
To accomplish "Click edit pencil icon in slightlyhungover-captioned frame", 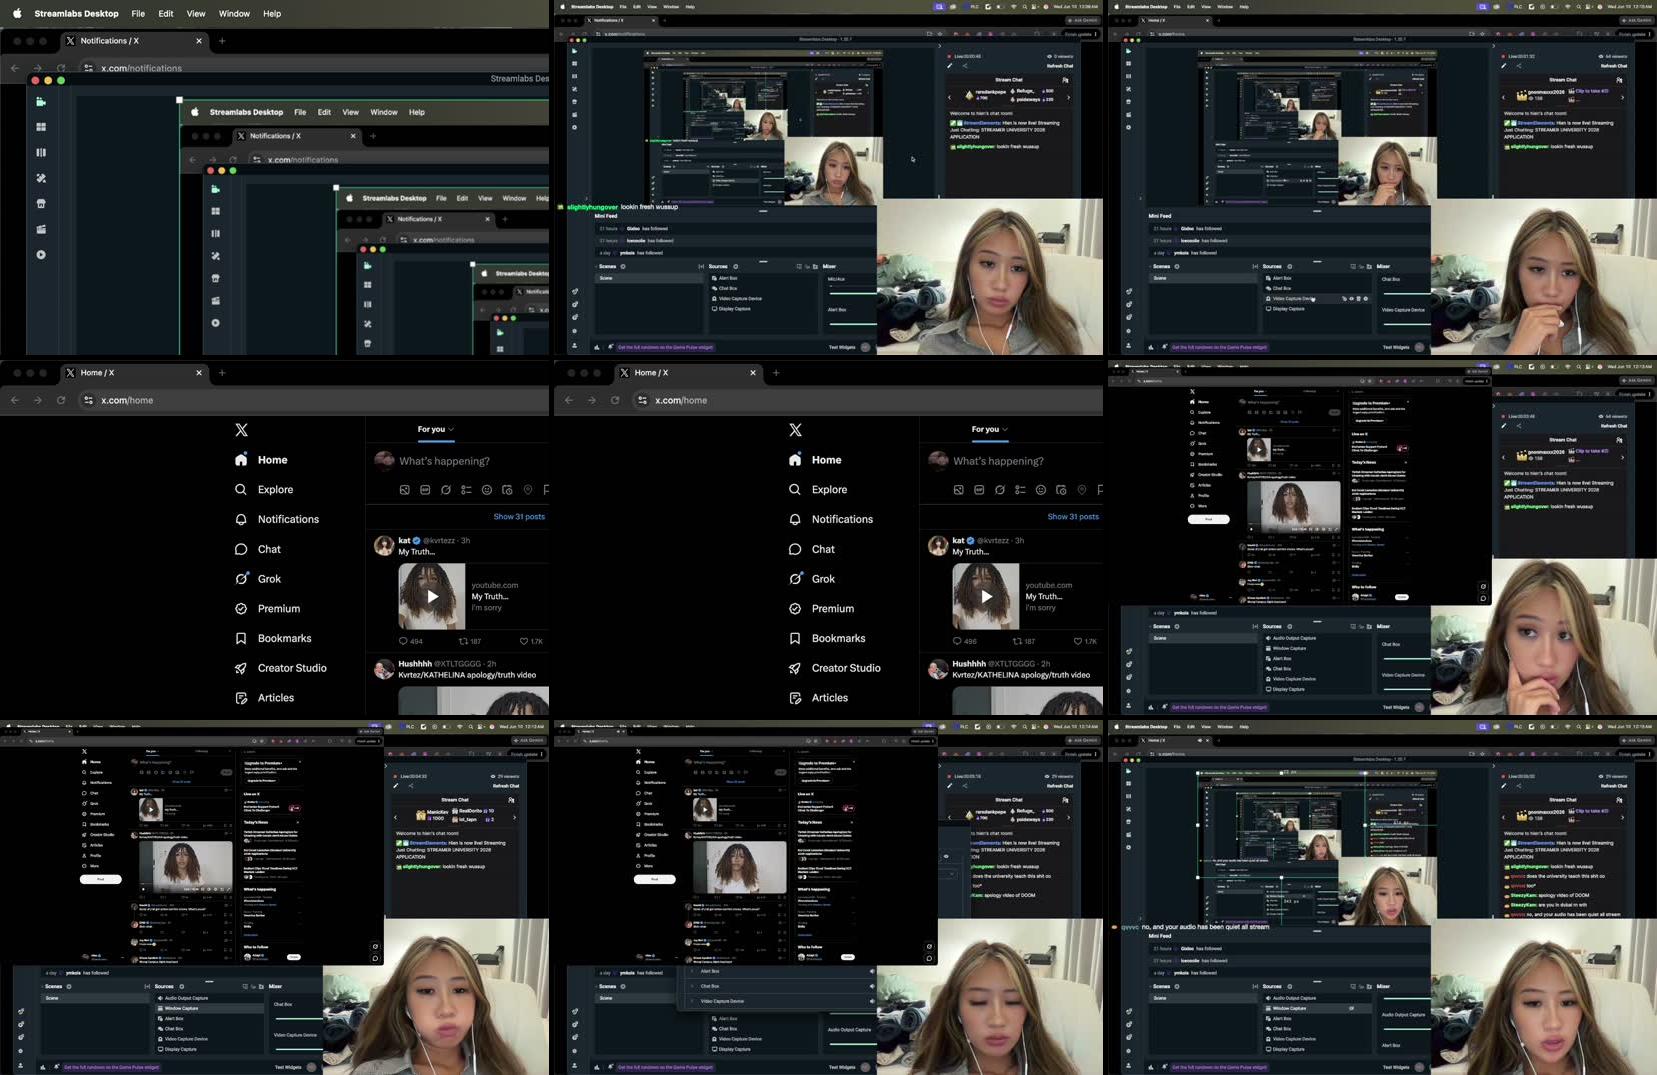I will click(x=950, y=66).
